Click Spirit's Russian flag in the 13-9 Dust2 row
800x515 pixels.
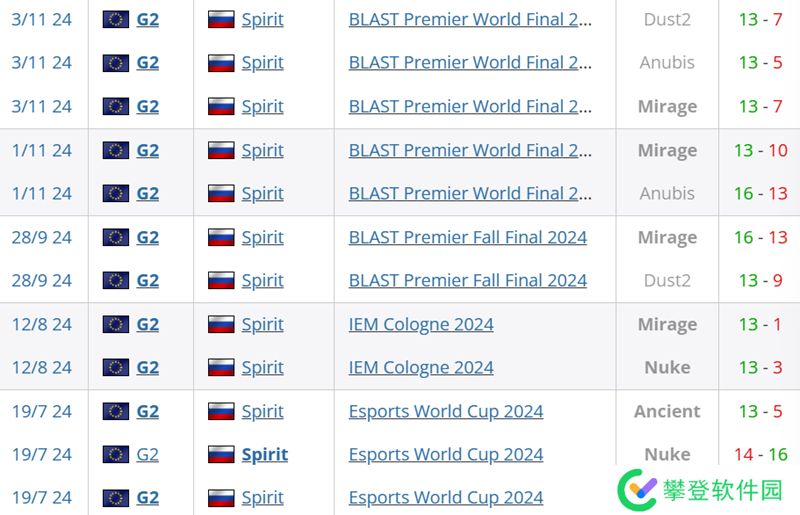(221, 281)
